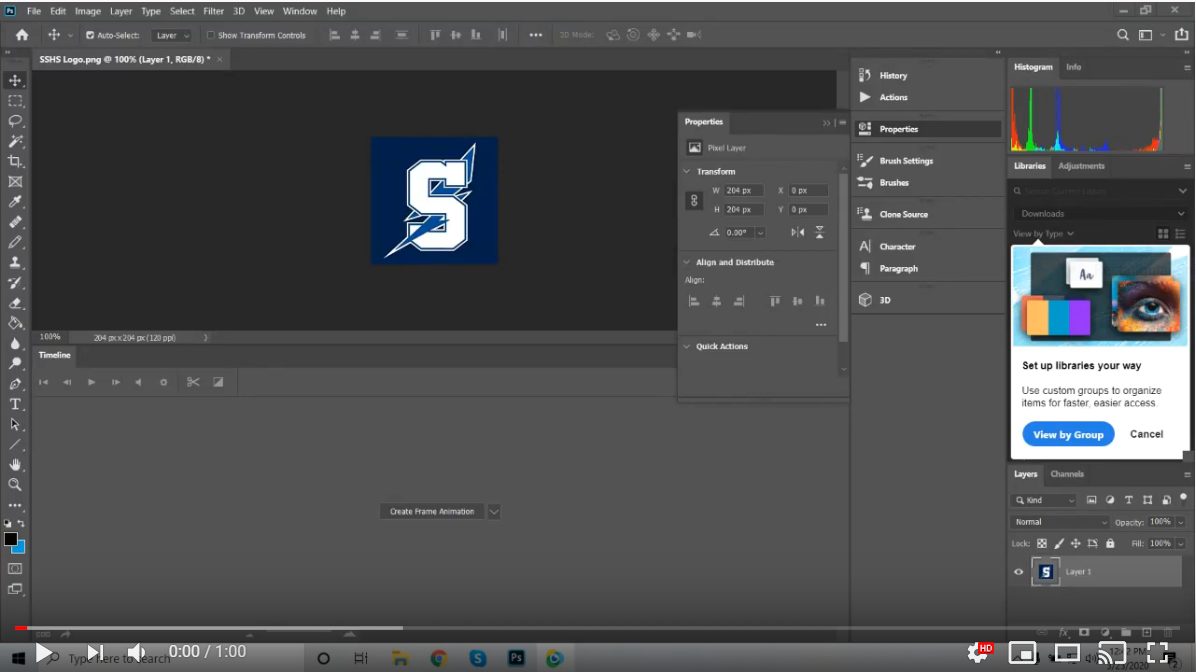Select the Brush tool
The image size is (1196, 672).
pos(14,242)
